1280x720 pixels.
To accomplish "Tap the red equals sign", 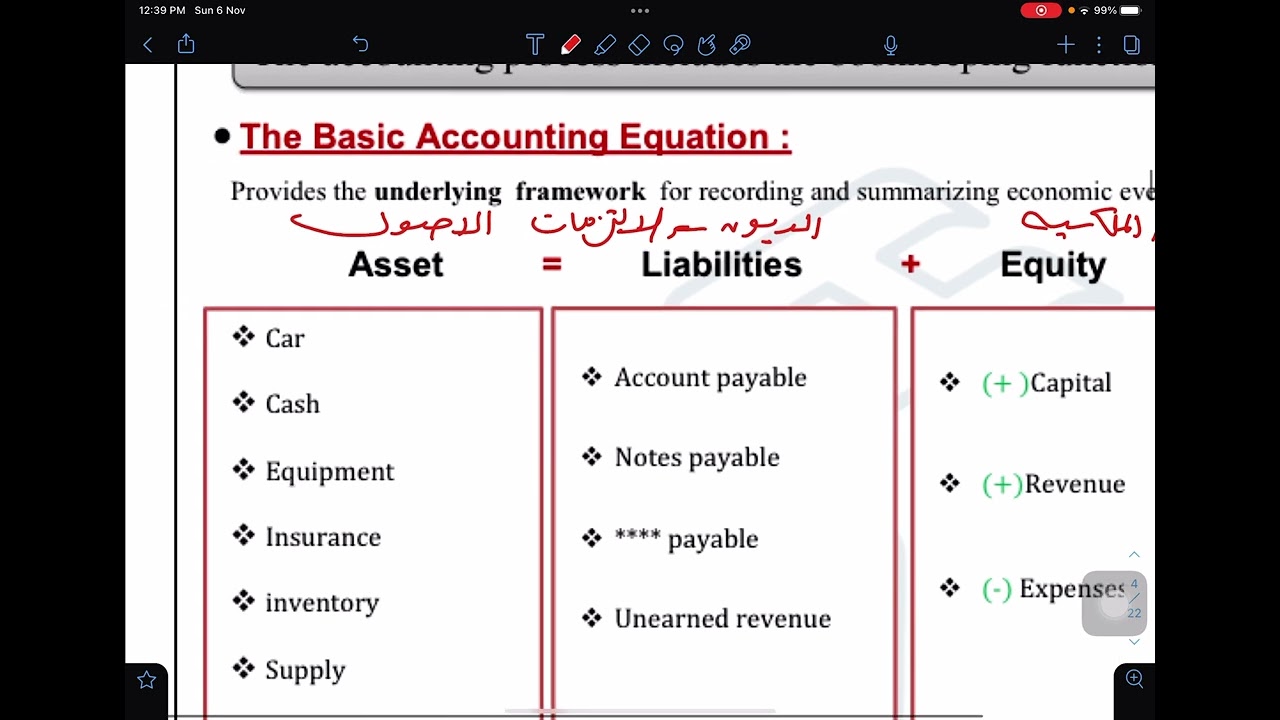I will pos(552,265).
